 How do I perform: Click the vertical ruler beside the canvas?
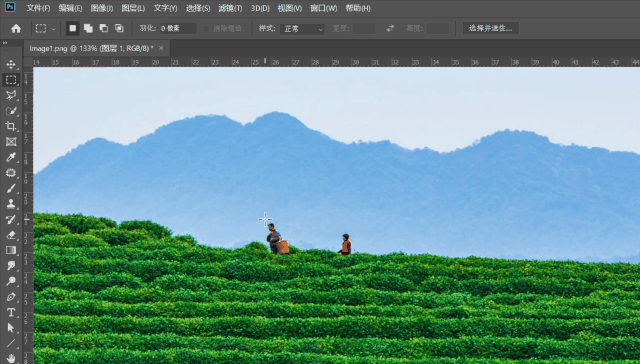[x=28, y=215]
